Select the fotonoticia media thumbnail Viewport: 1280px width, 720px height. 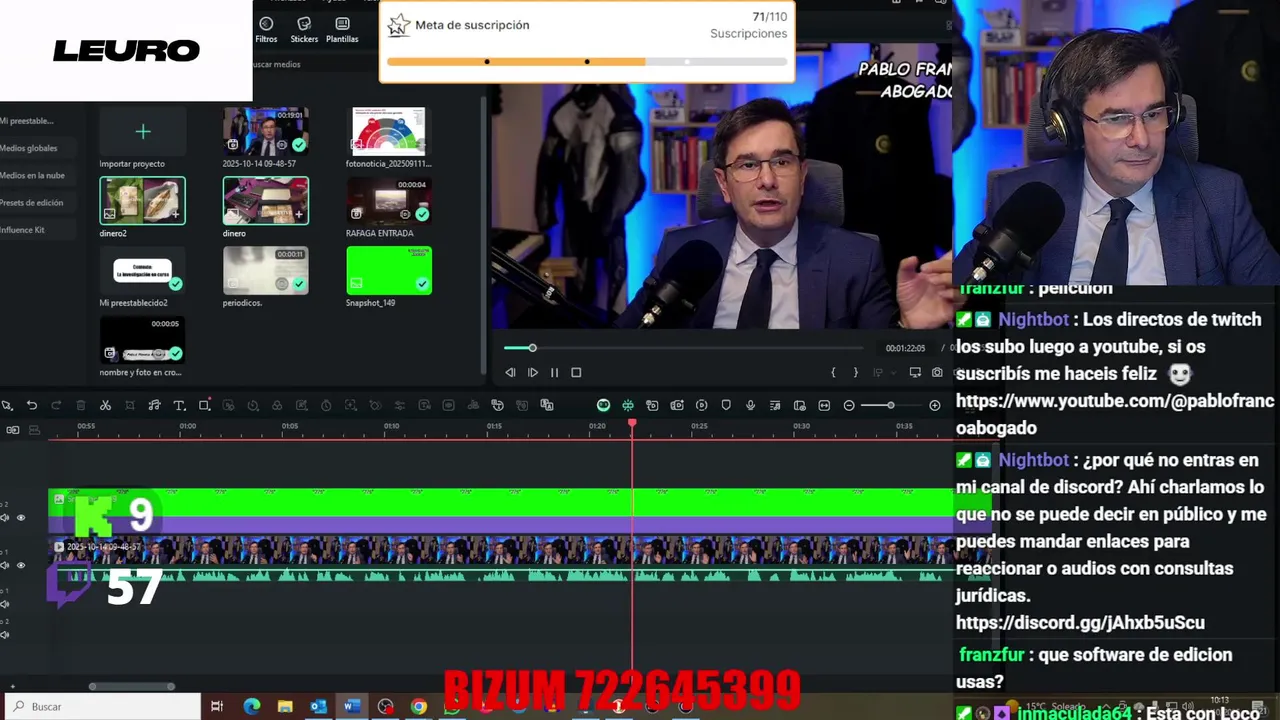389,131
